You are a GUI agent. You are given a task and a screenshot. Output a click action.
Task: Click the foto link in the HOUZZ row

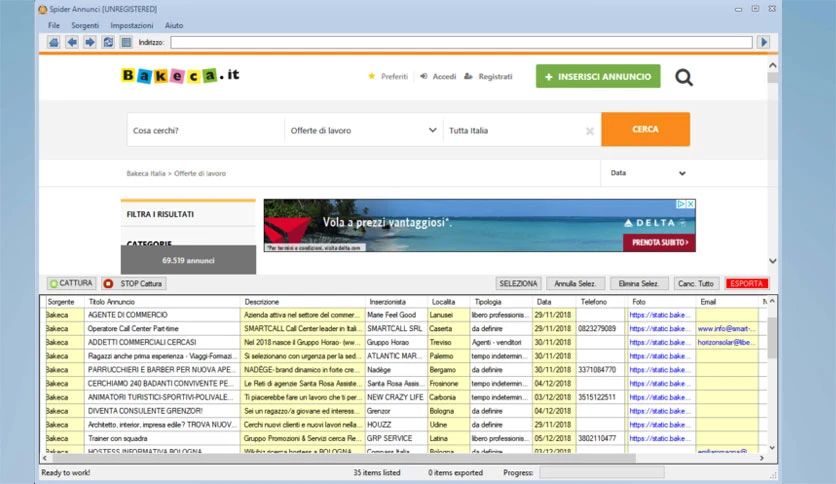click(660, 425)
